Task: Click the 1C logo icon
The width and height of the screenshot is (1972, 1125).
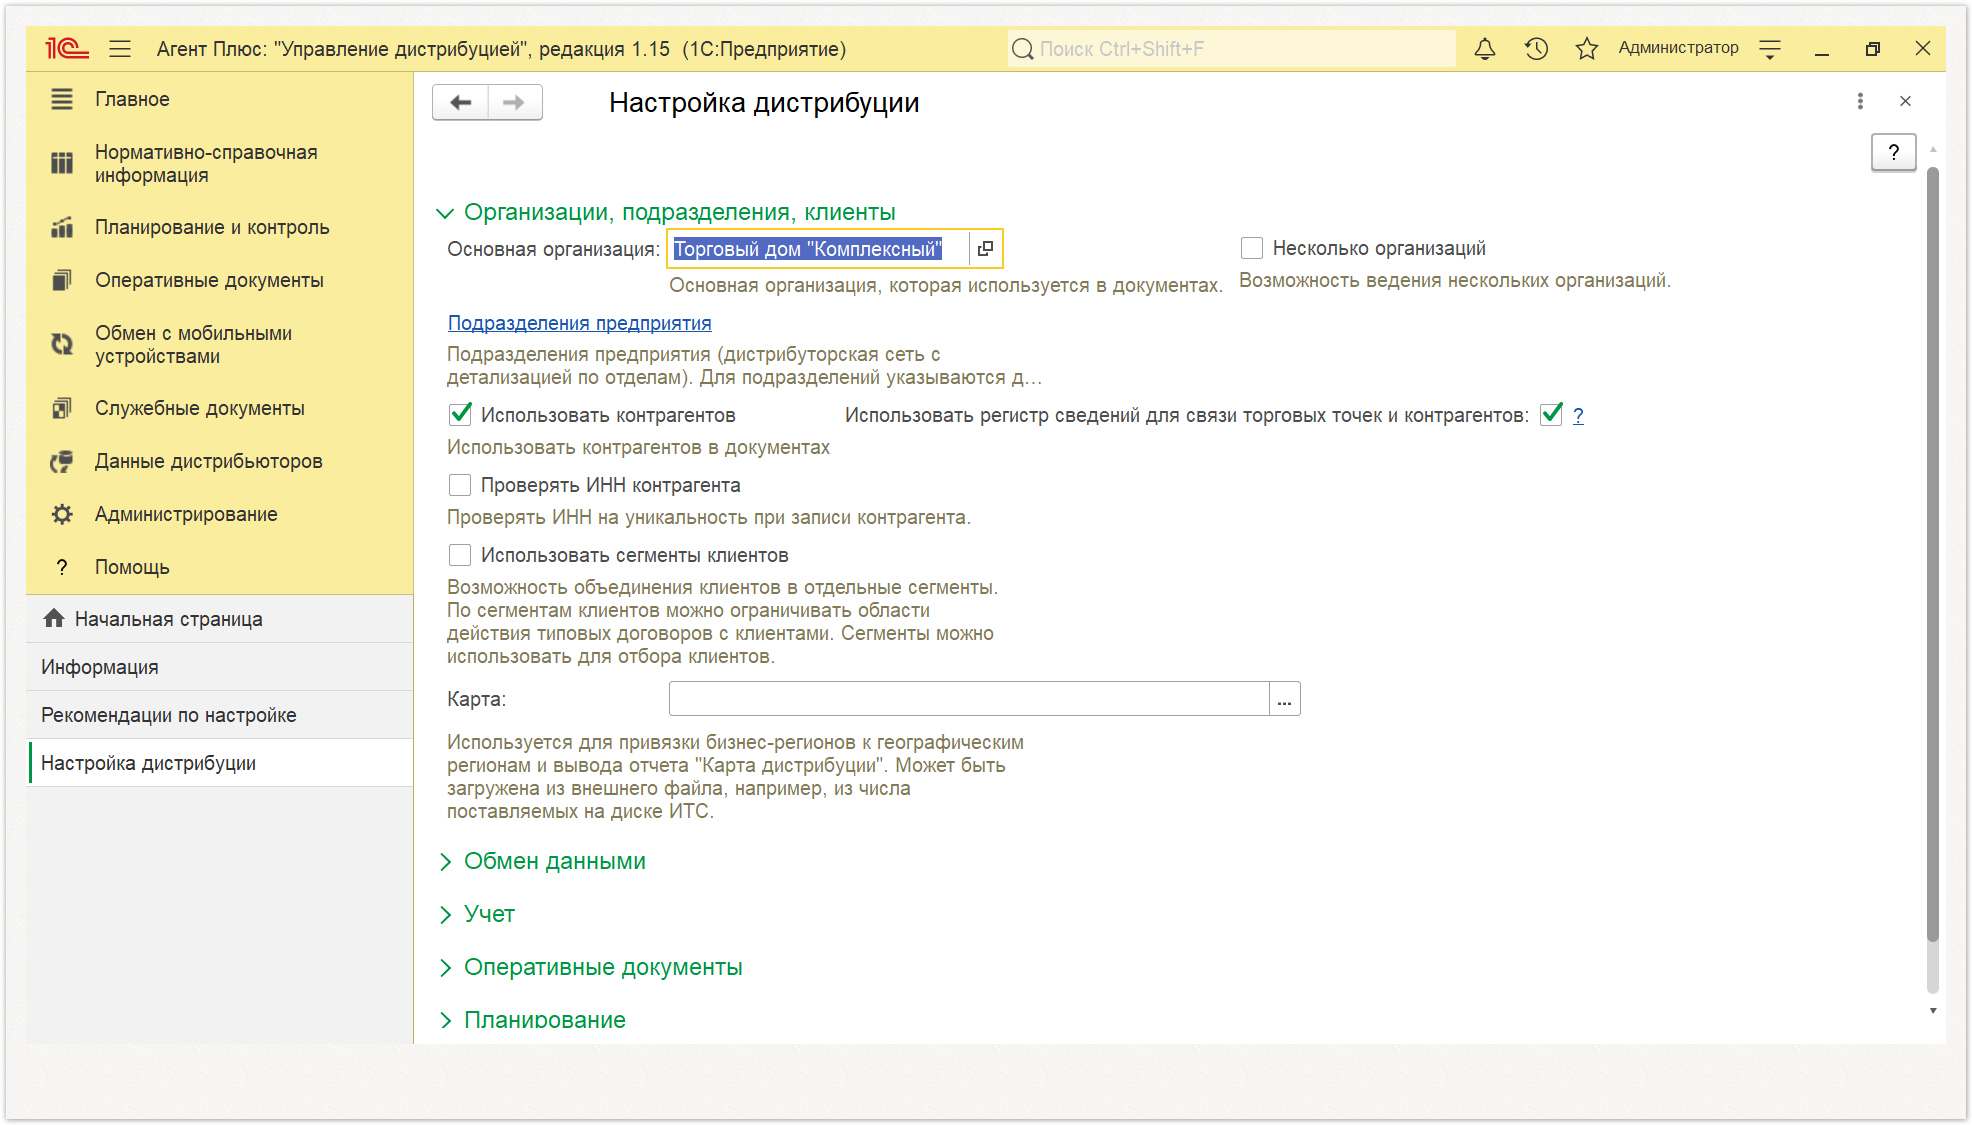Action: [x=66, y=48]
